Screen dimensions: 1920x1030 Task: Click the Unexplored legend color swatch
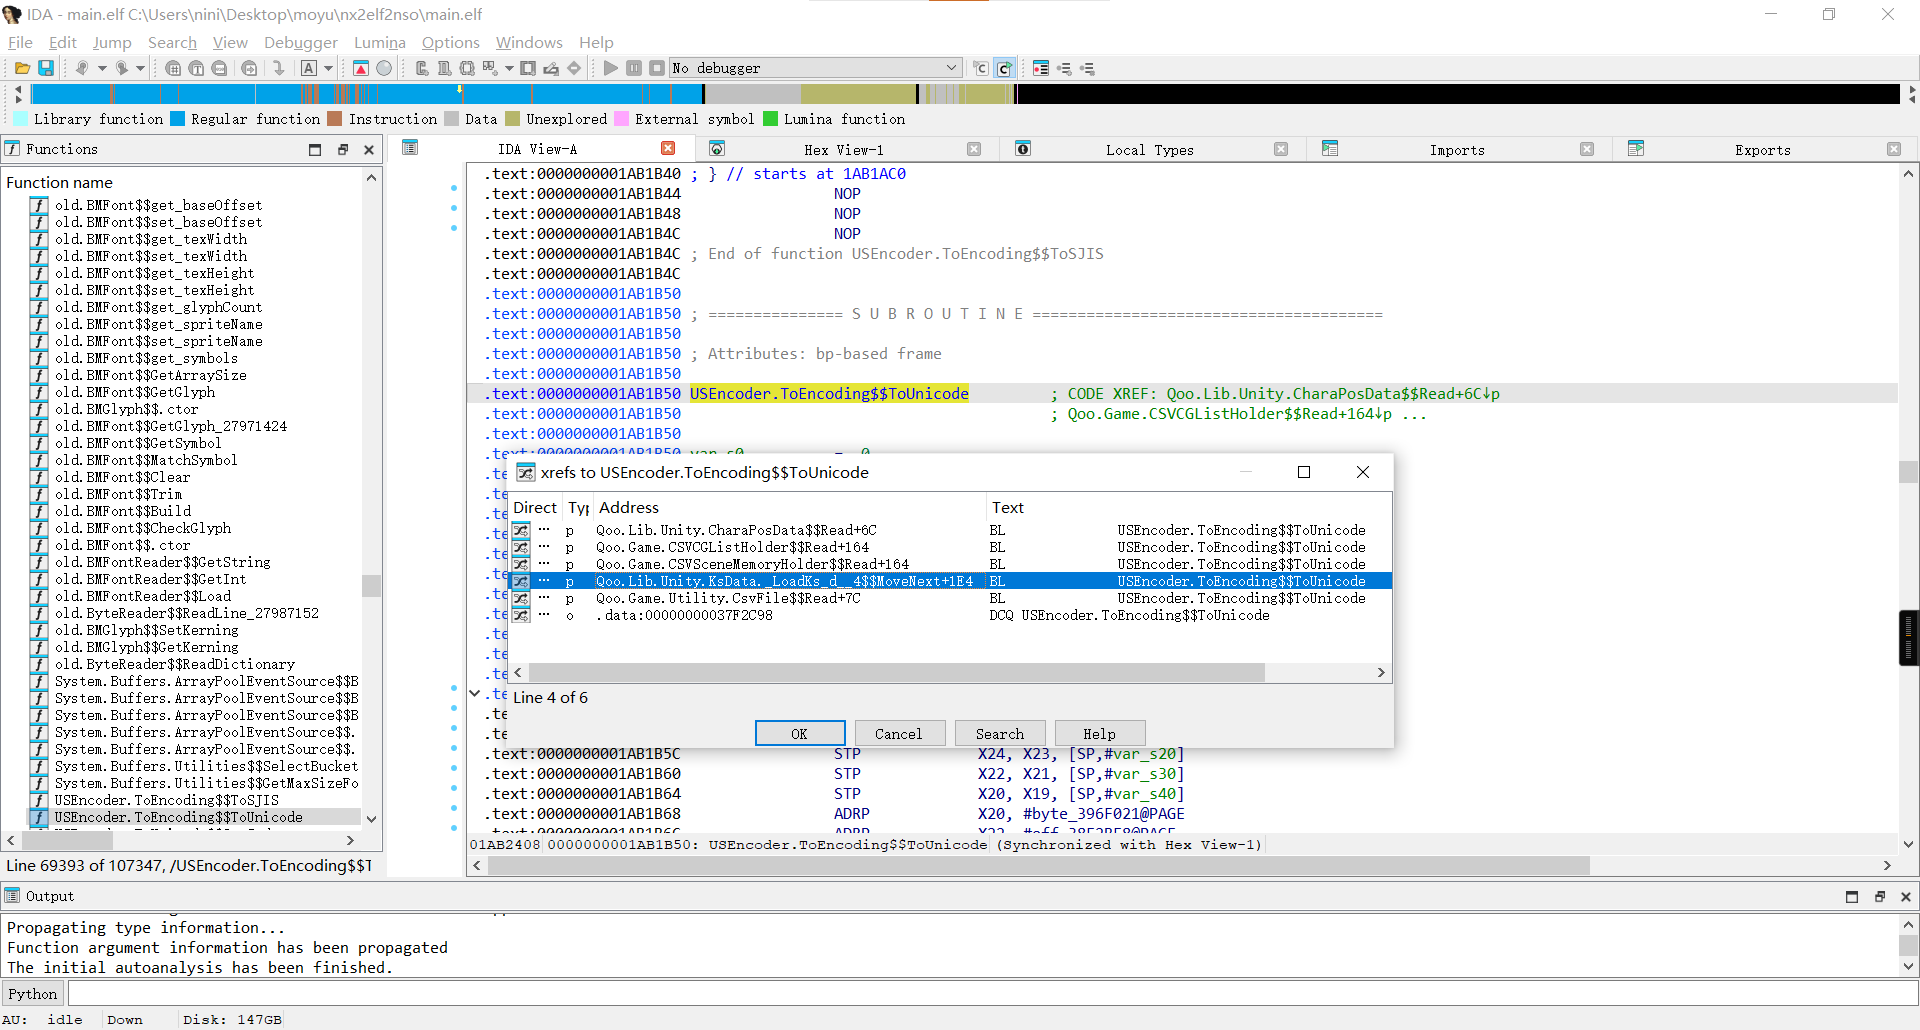tap(512, 118)
